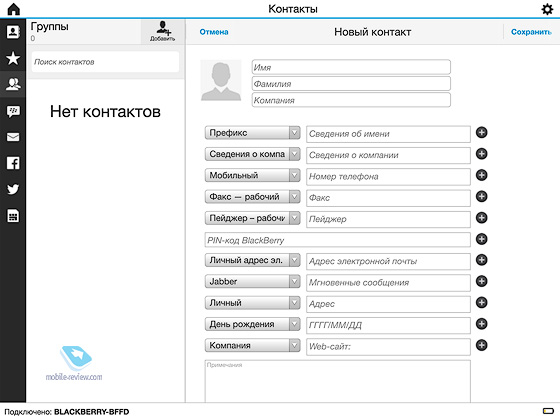Click the PIN-код BlackBerry field

pos(338,240)
